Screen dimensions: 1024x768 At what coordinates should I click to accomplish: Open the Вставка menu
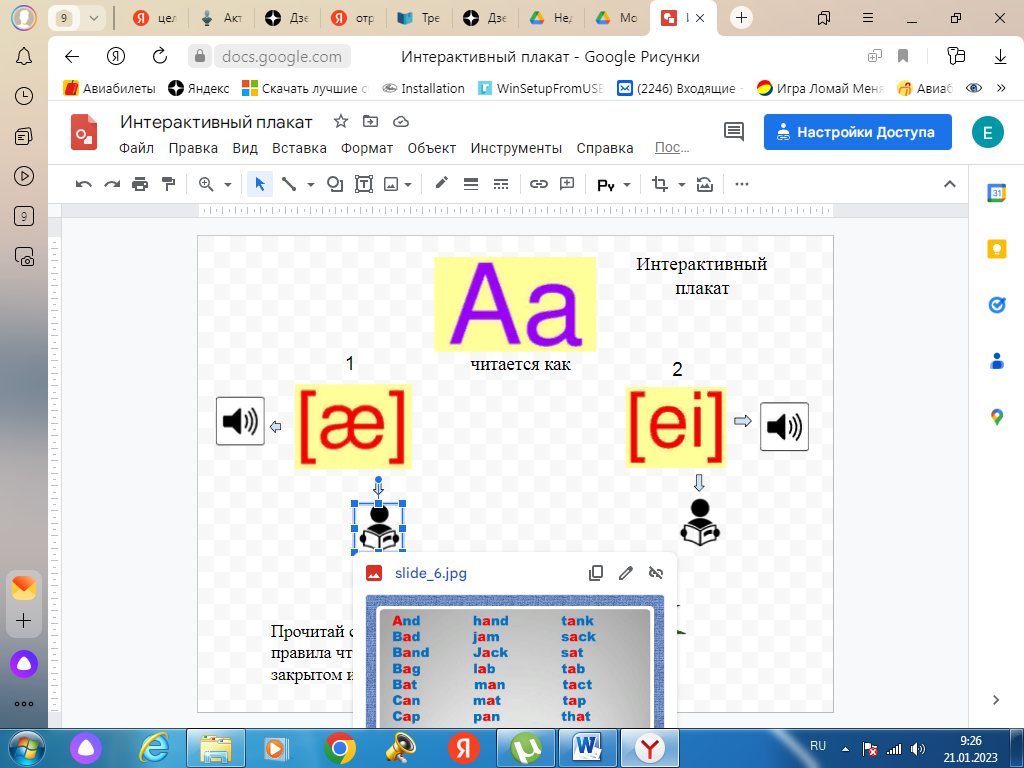coord(299,148)
